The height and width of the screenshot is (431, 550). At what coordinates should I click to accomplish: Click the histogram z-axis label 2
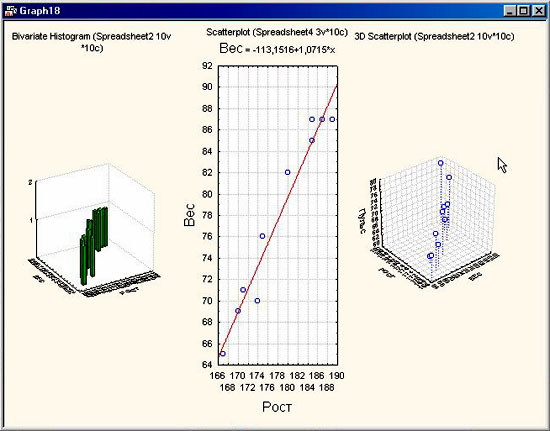point(31,182)
